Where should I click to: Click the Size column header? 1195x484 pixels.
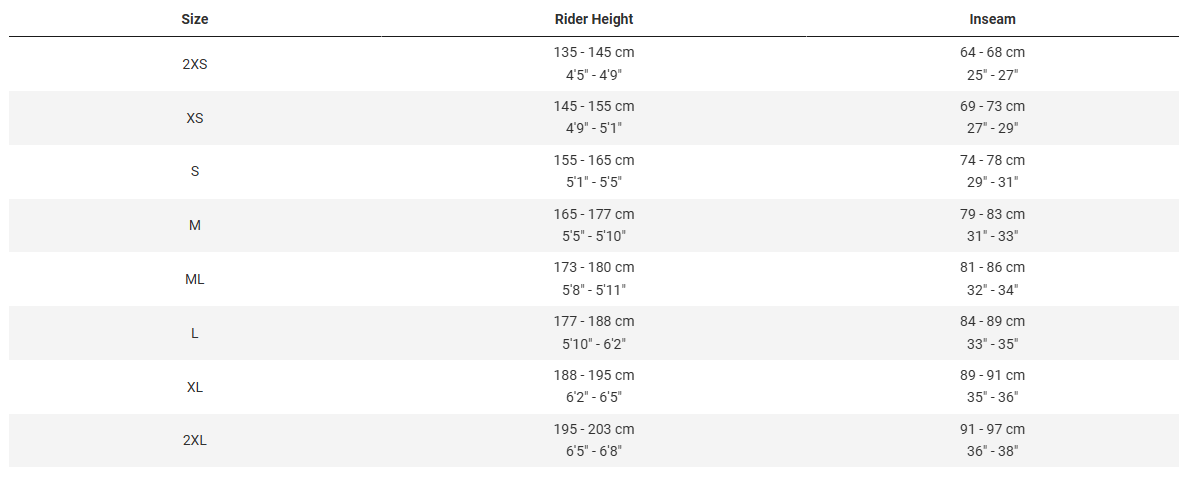195,19
